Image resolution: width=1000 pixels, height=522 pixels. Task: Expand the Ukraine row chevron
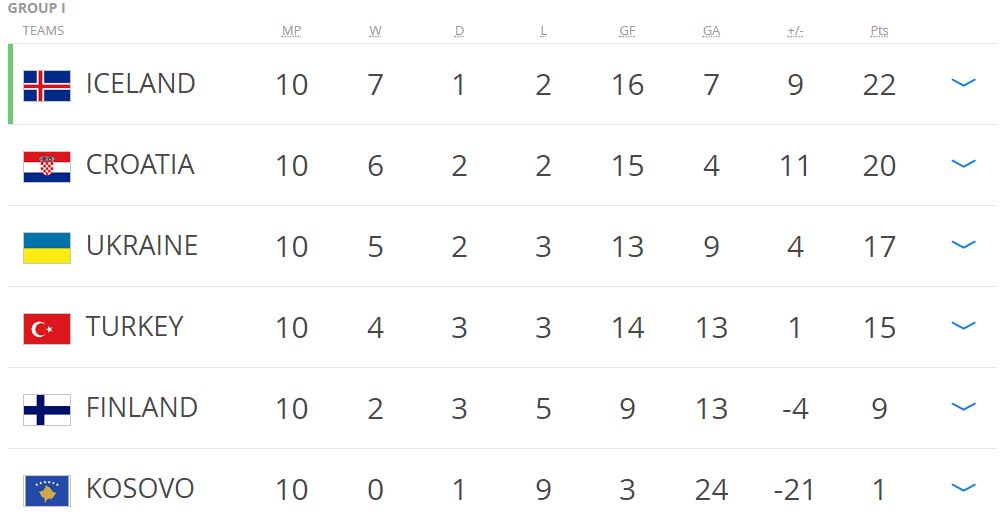coord(963,246)
